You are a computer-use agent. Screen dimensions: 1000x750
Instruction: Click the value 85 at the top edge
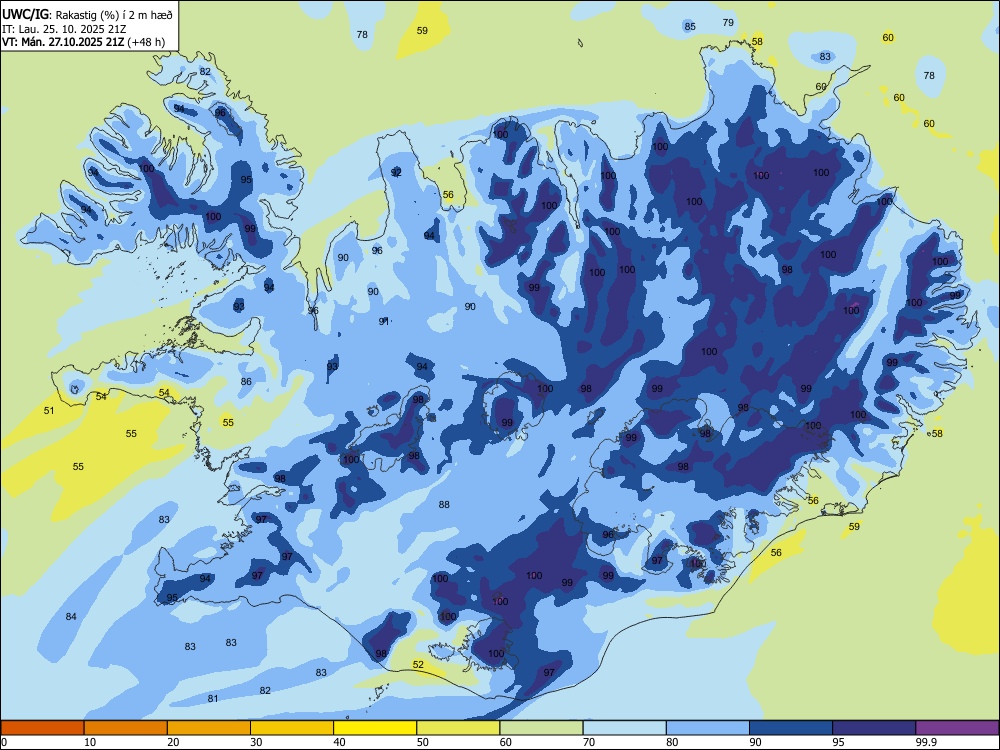[x=690, y=26]
